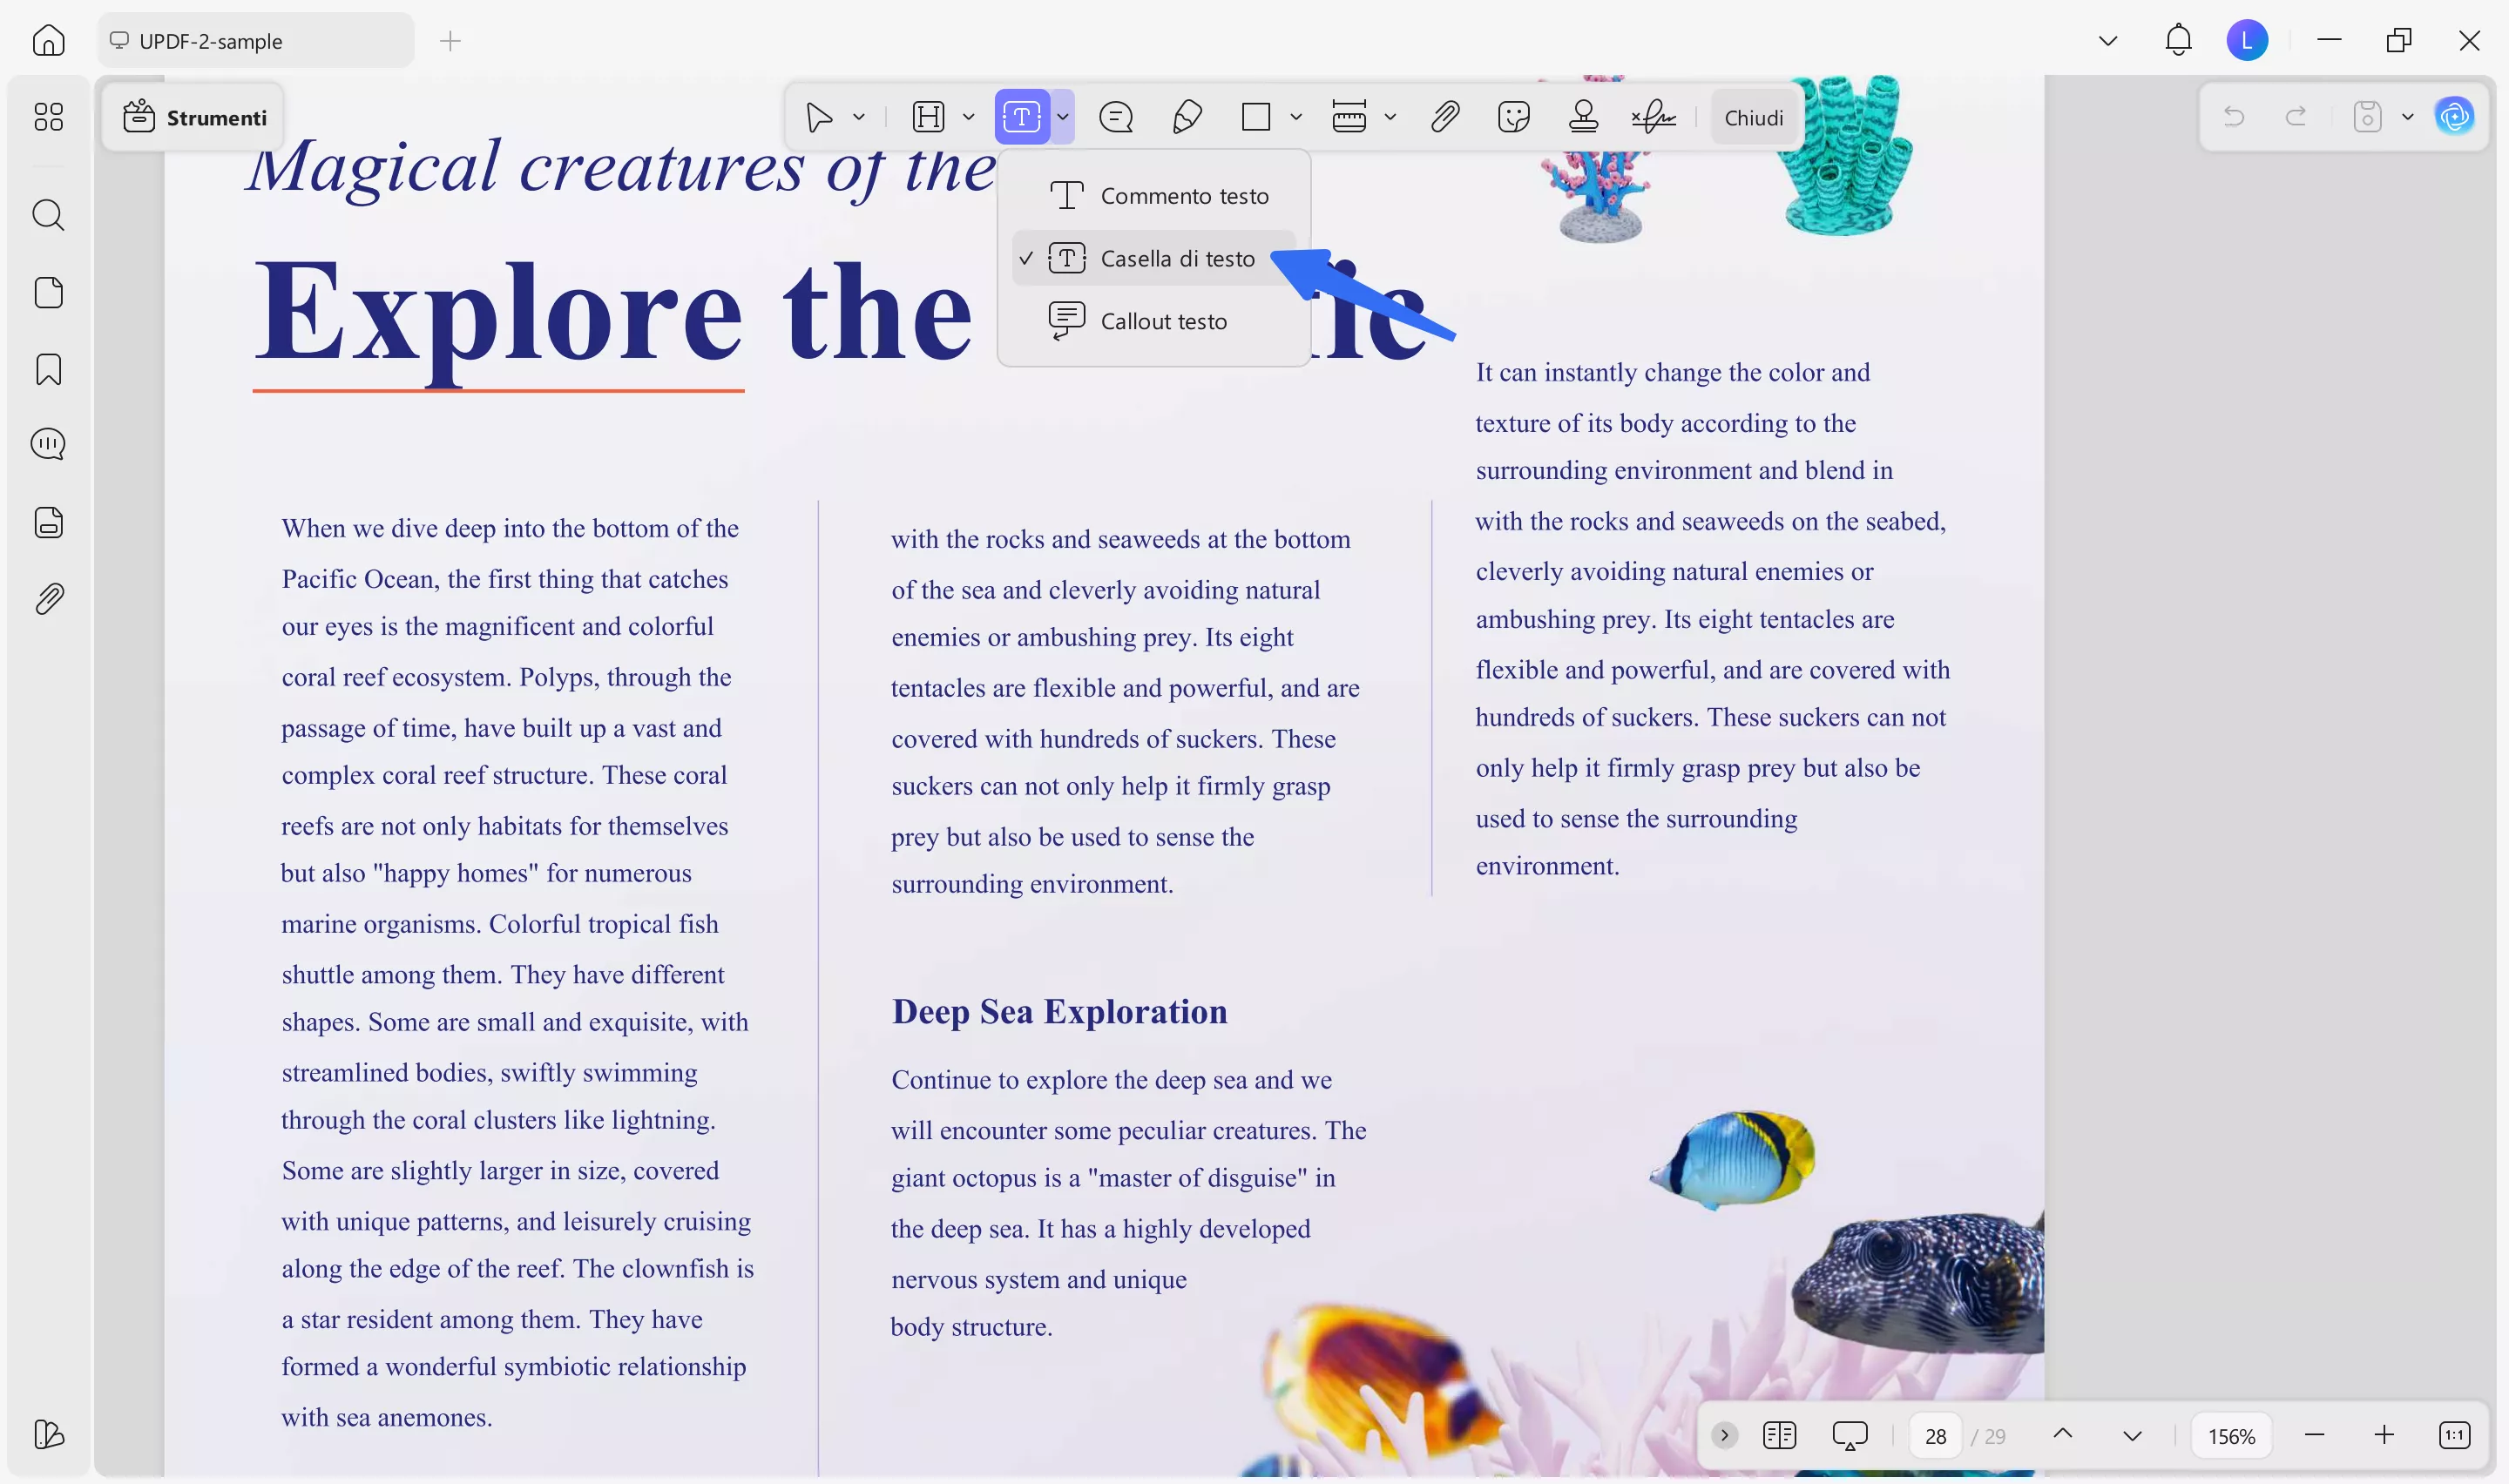Select the sticky note comment tool
Image resolution: width=2509 pixels, height=1484 pixels.
1115,118
